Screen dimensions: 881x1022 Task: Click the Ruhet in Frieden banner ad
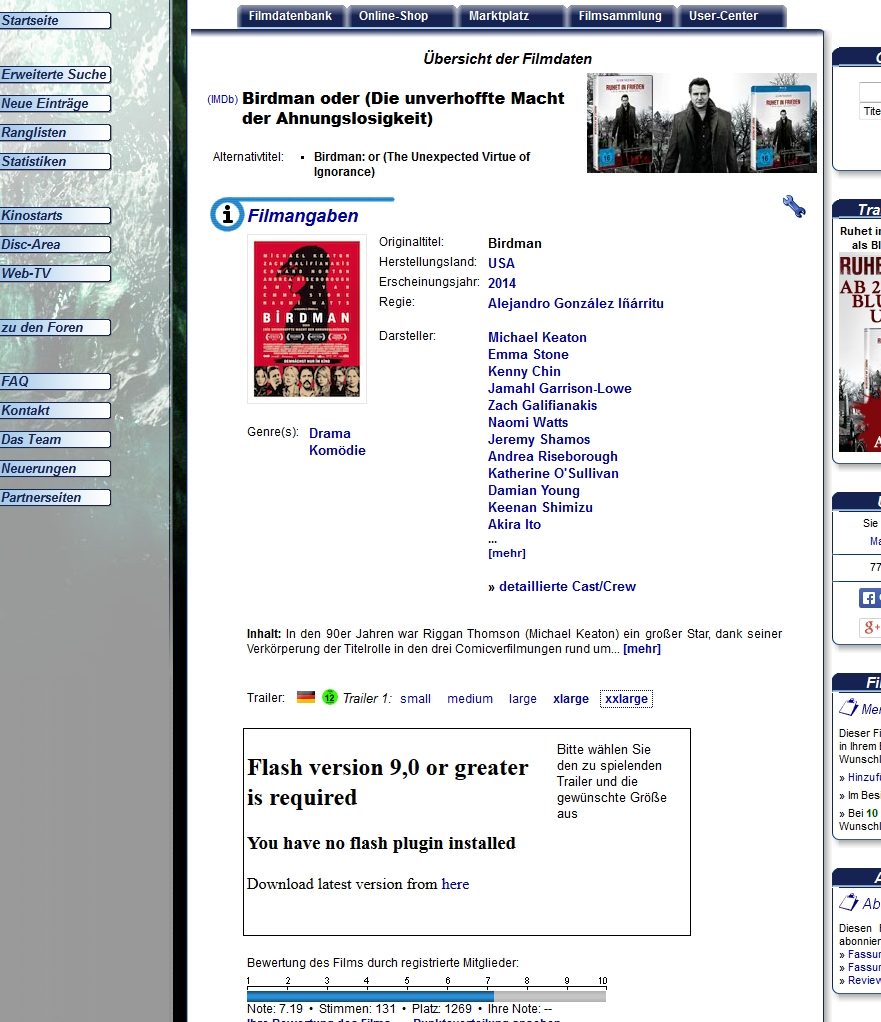click(x=701, y=123)
